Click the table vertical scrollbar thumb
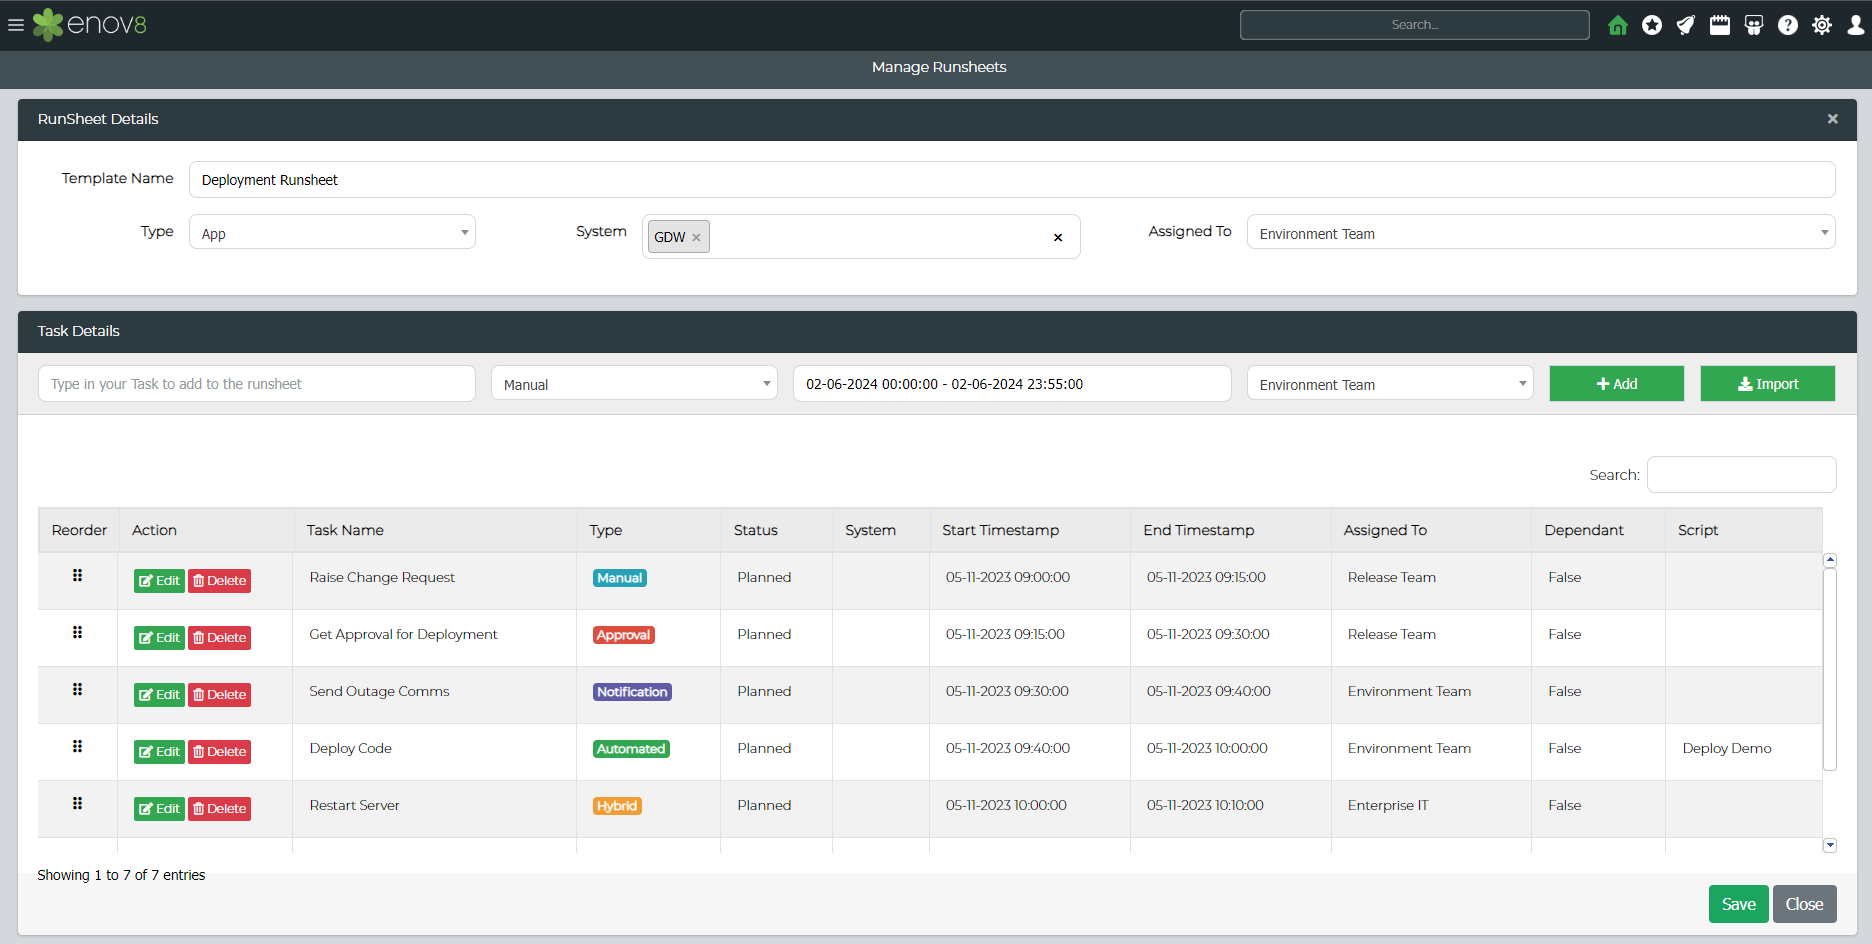The image size is (1872, 944). tap(1830, 670)
